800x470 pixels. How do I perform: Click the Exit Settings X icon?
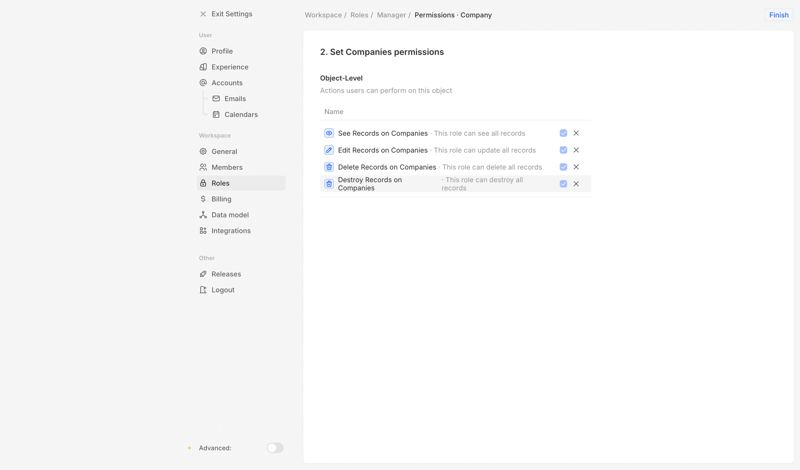[x=203, y=14]
